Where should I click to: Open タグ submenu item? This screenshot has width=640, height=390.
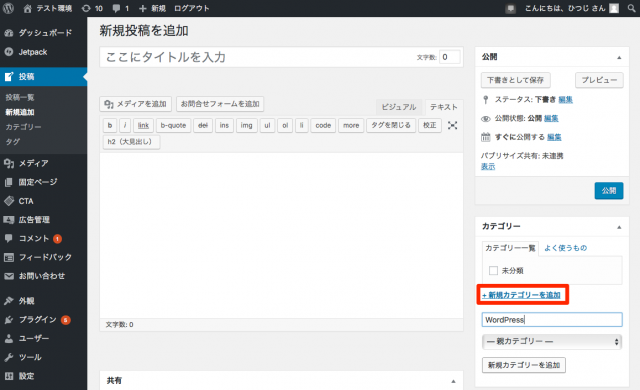point(13,142)
